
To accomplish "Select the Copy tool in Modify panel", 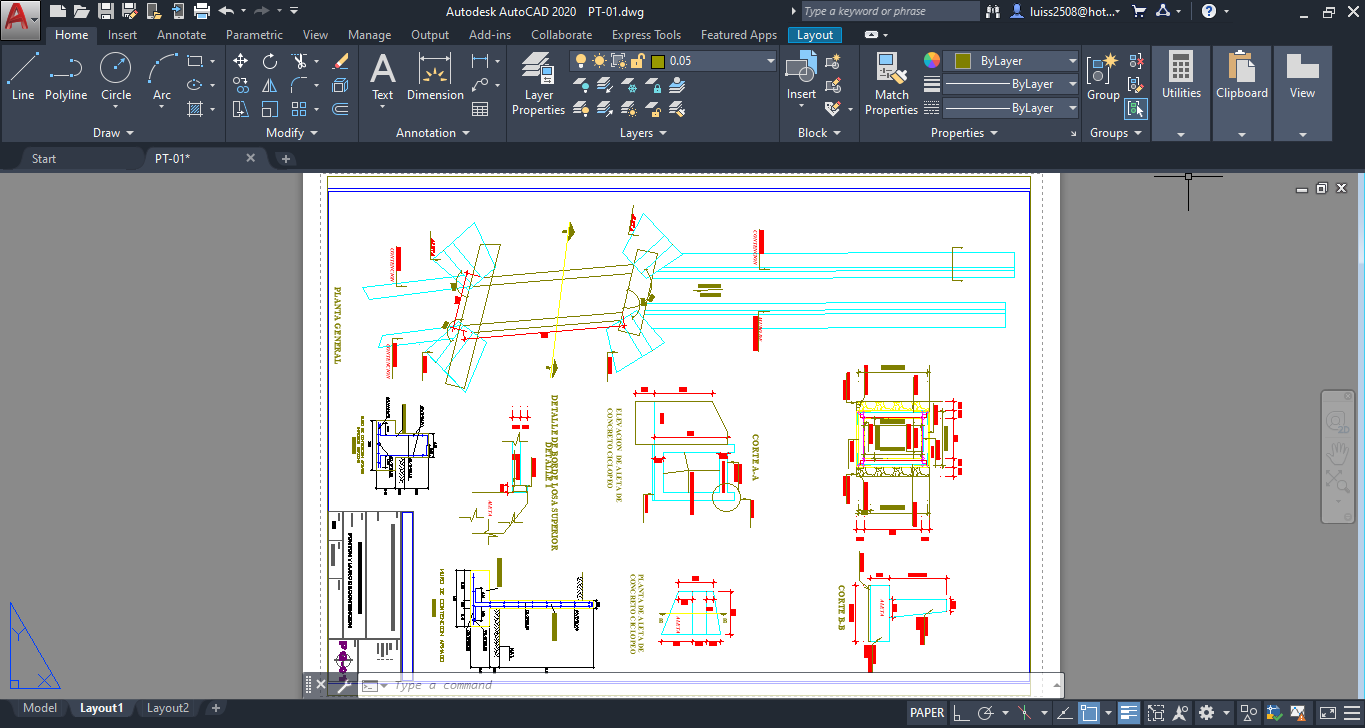I will [241, 85].
